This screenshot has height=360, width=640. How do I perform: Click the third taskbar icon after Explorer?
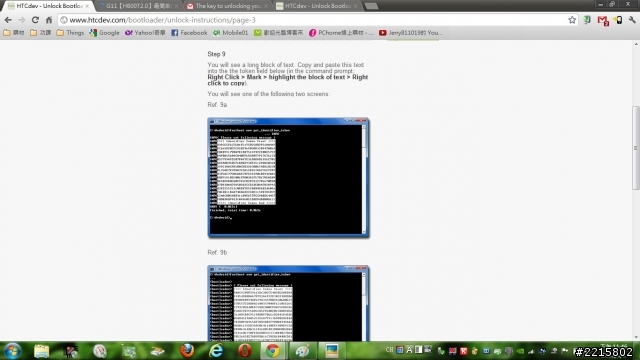[x=129, y=351]
